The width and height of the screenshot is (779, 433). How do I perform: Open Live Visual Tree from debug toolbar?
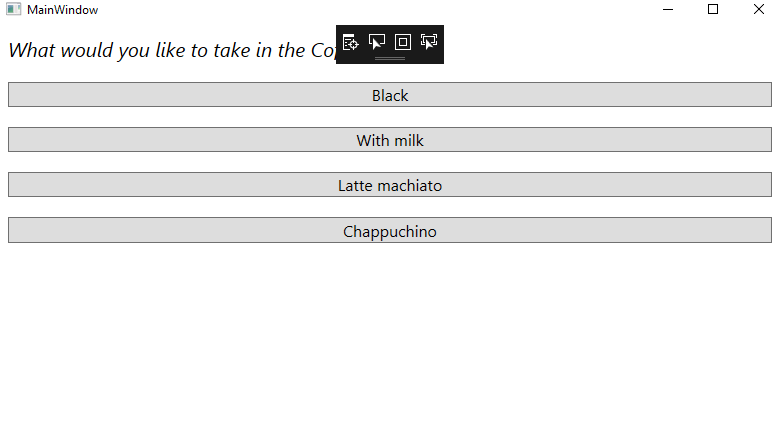pyautogui.click(x=350, y=42)
